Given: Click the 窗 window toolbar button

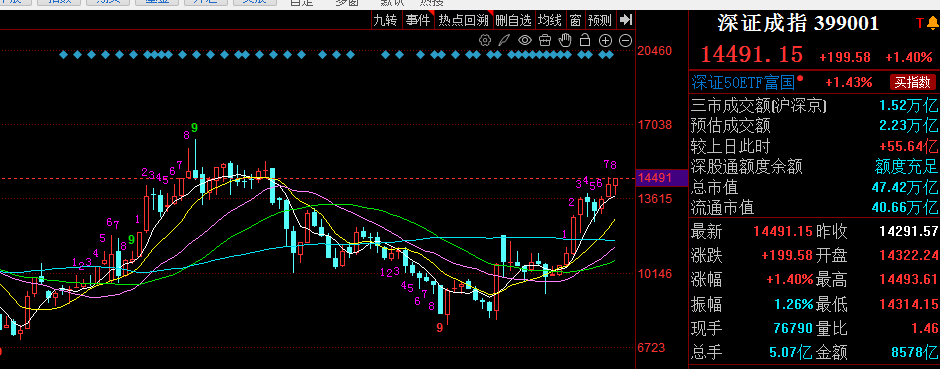Looking at the screenshot, I should pos(575,20).
